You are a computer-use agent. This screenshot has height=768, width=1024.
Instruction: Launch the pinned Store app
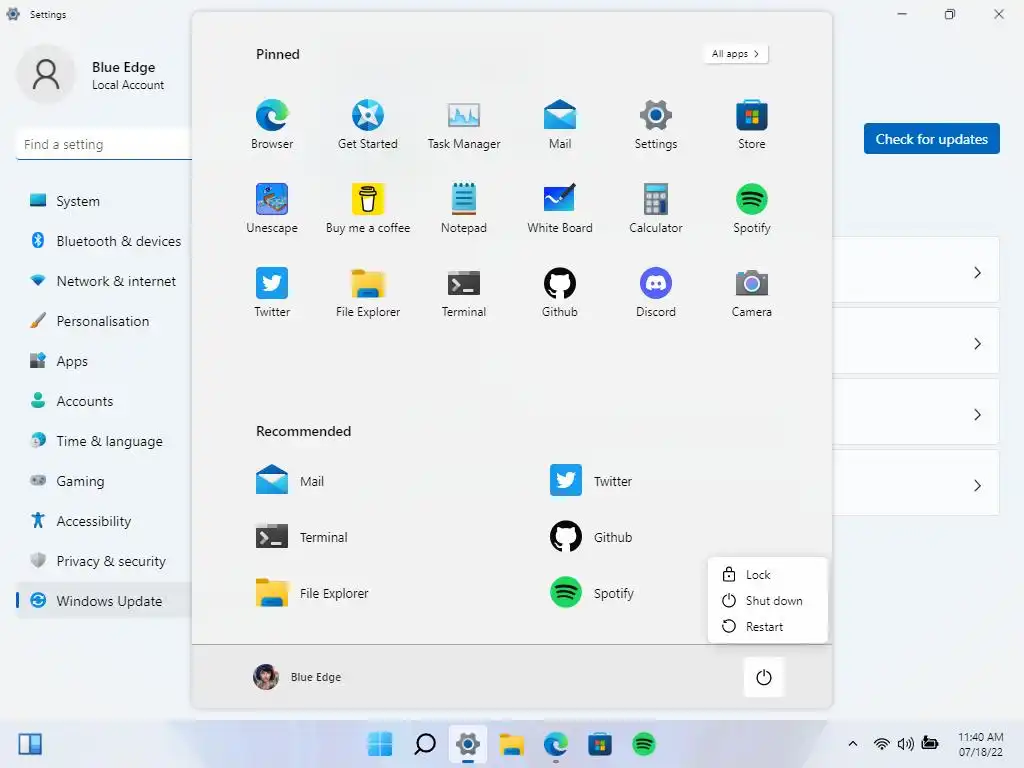click(752, 124)
